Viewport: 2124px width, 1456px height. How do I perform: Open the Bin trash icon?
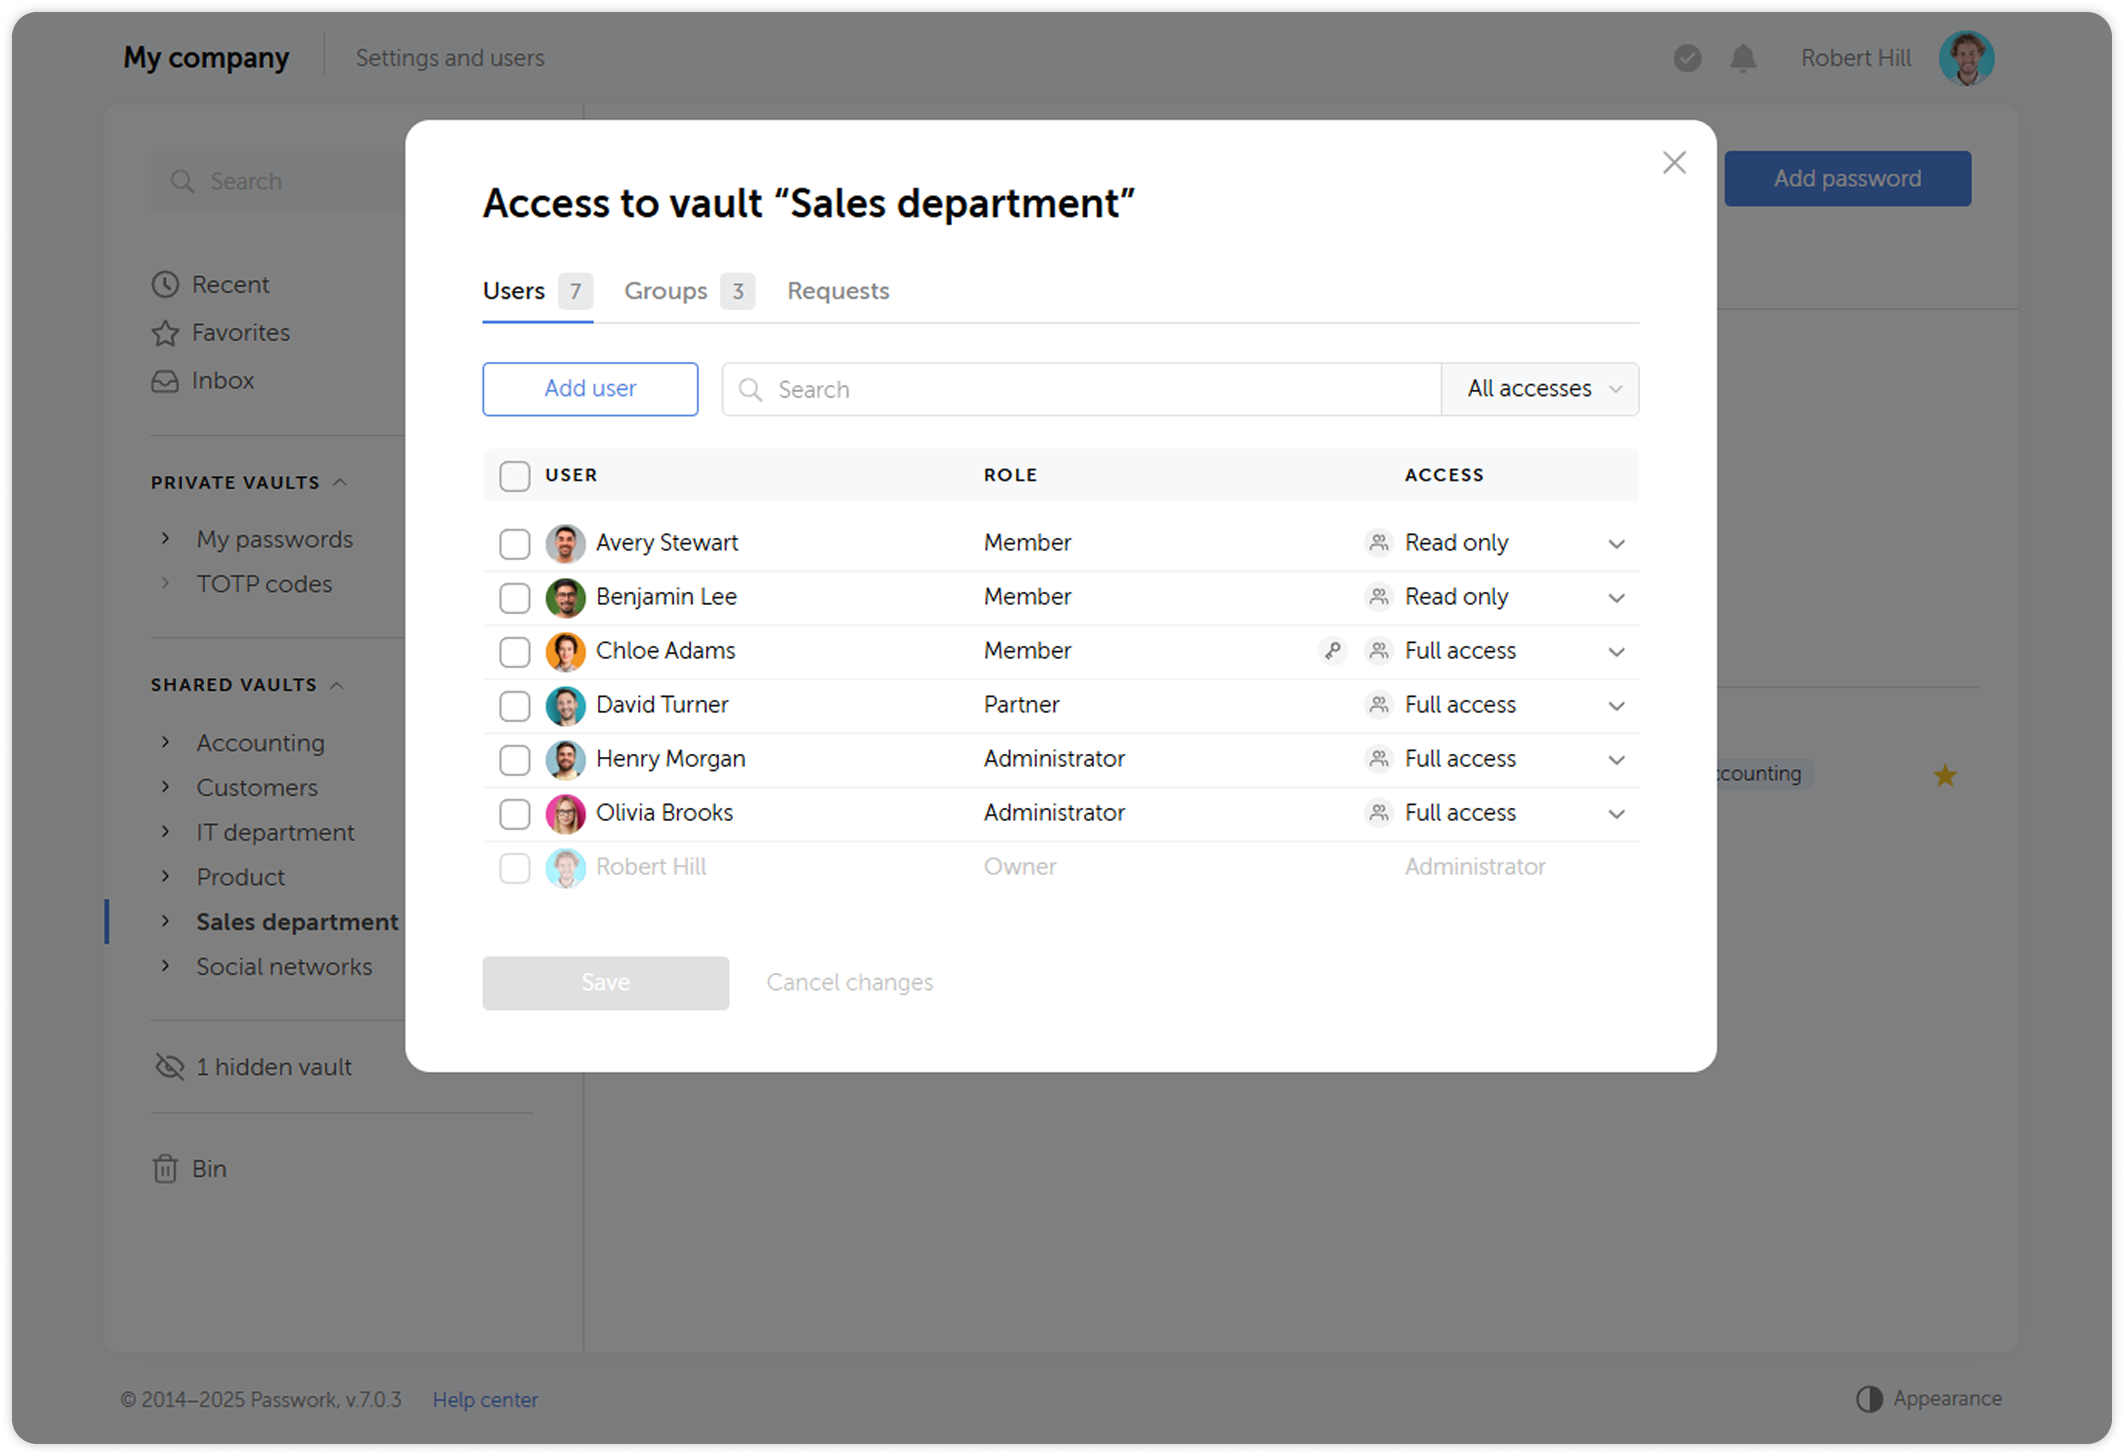click(x=166, y=1168)
